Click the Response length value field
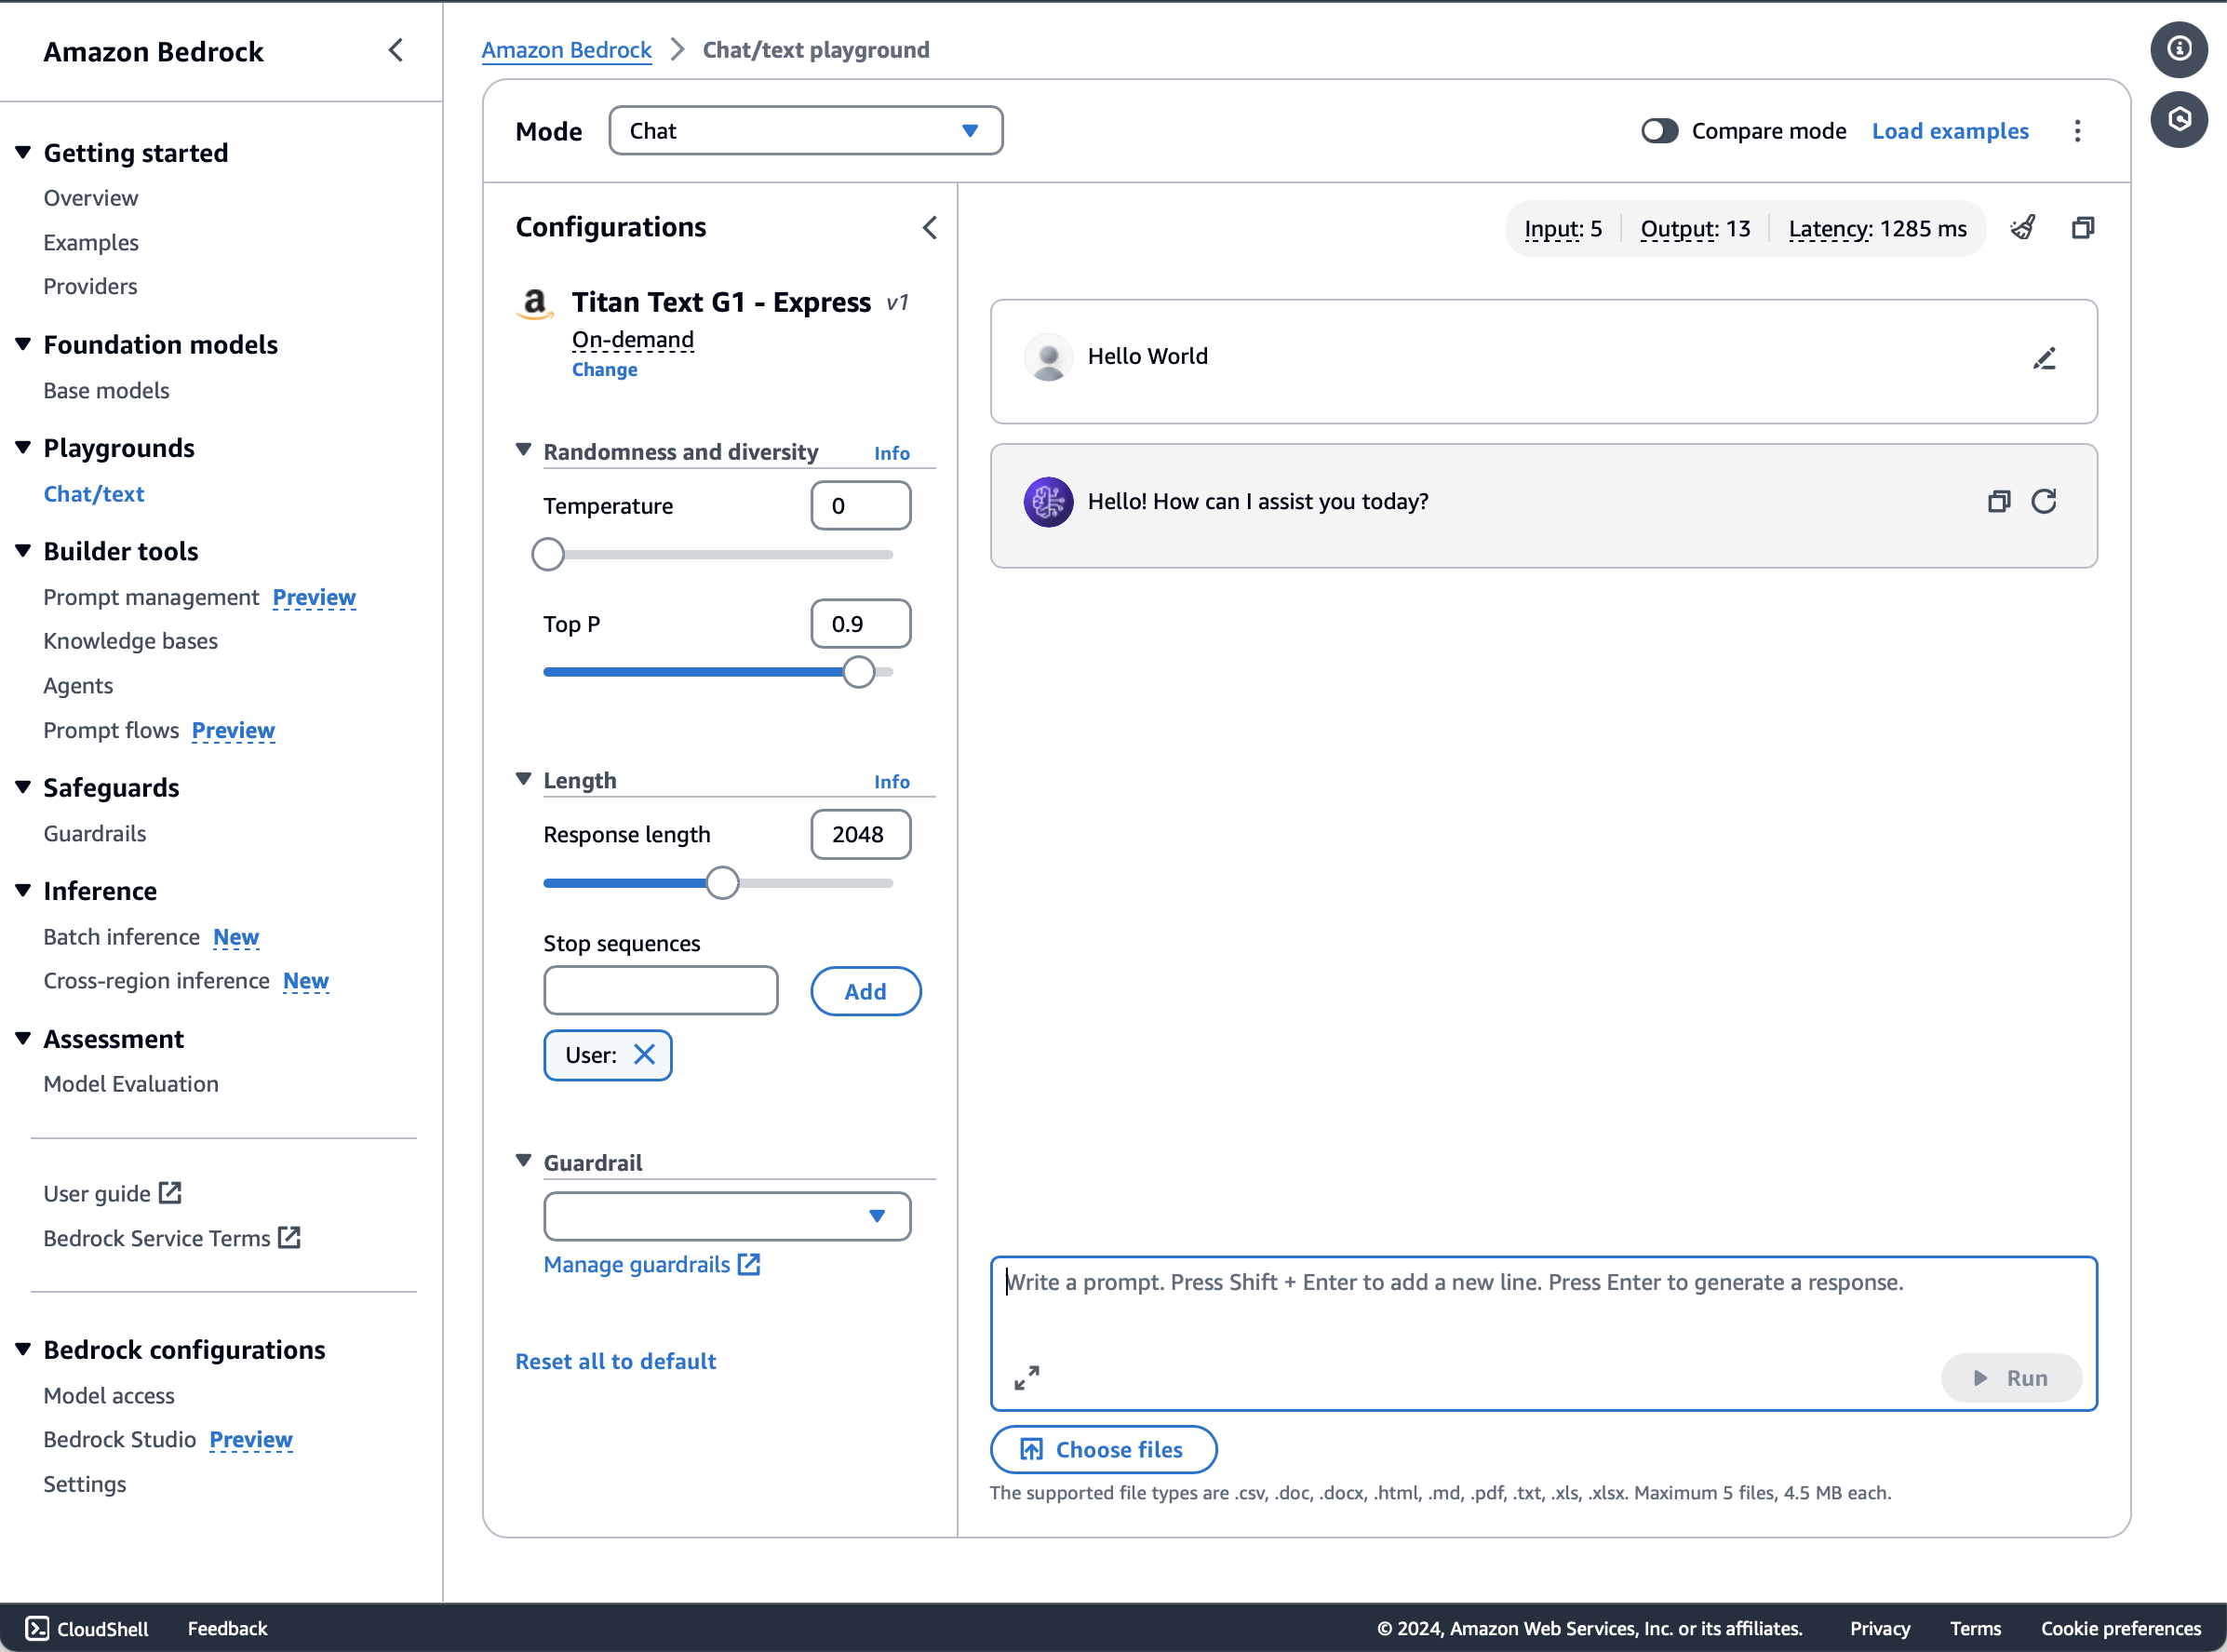2227x1652 pixels. click(861, 834)
